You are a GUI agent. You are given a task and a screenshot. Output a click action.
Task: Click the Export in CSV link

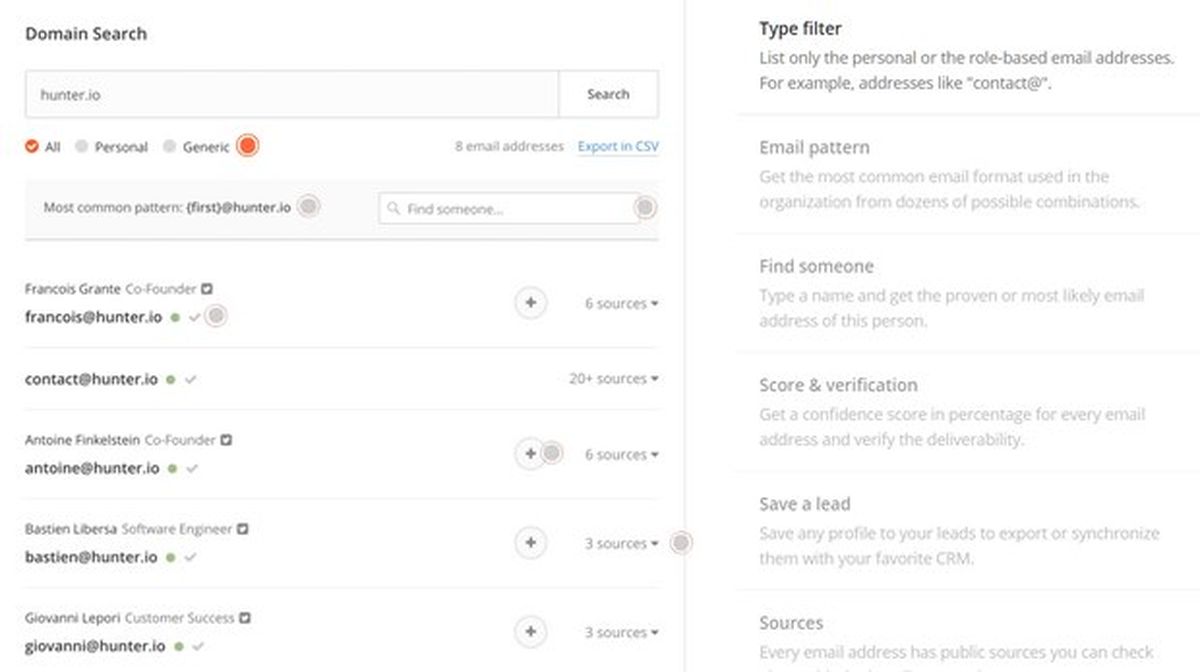pyautogui.click(x=618, y=146)
